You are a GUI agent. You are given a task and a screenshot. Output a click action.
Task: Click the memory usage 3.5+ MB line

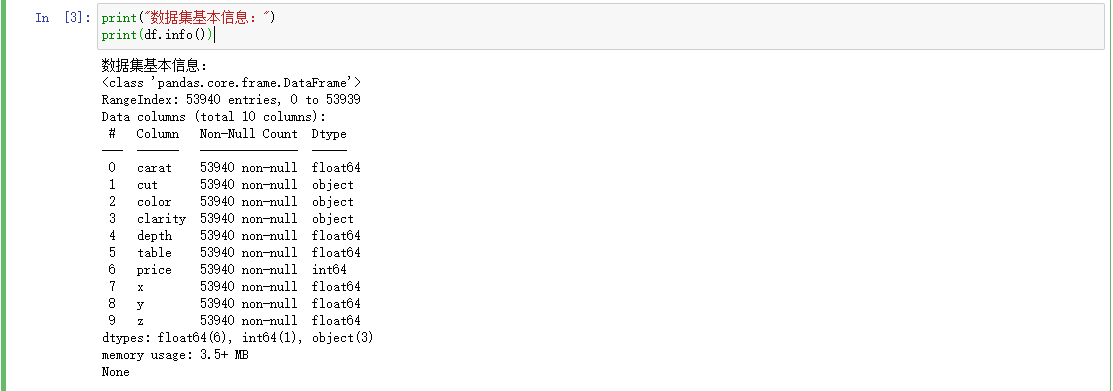[x=175, y=355]
